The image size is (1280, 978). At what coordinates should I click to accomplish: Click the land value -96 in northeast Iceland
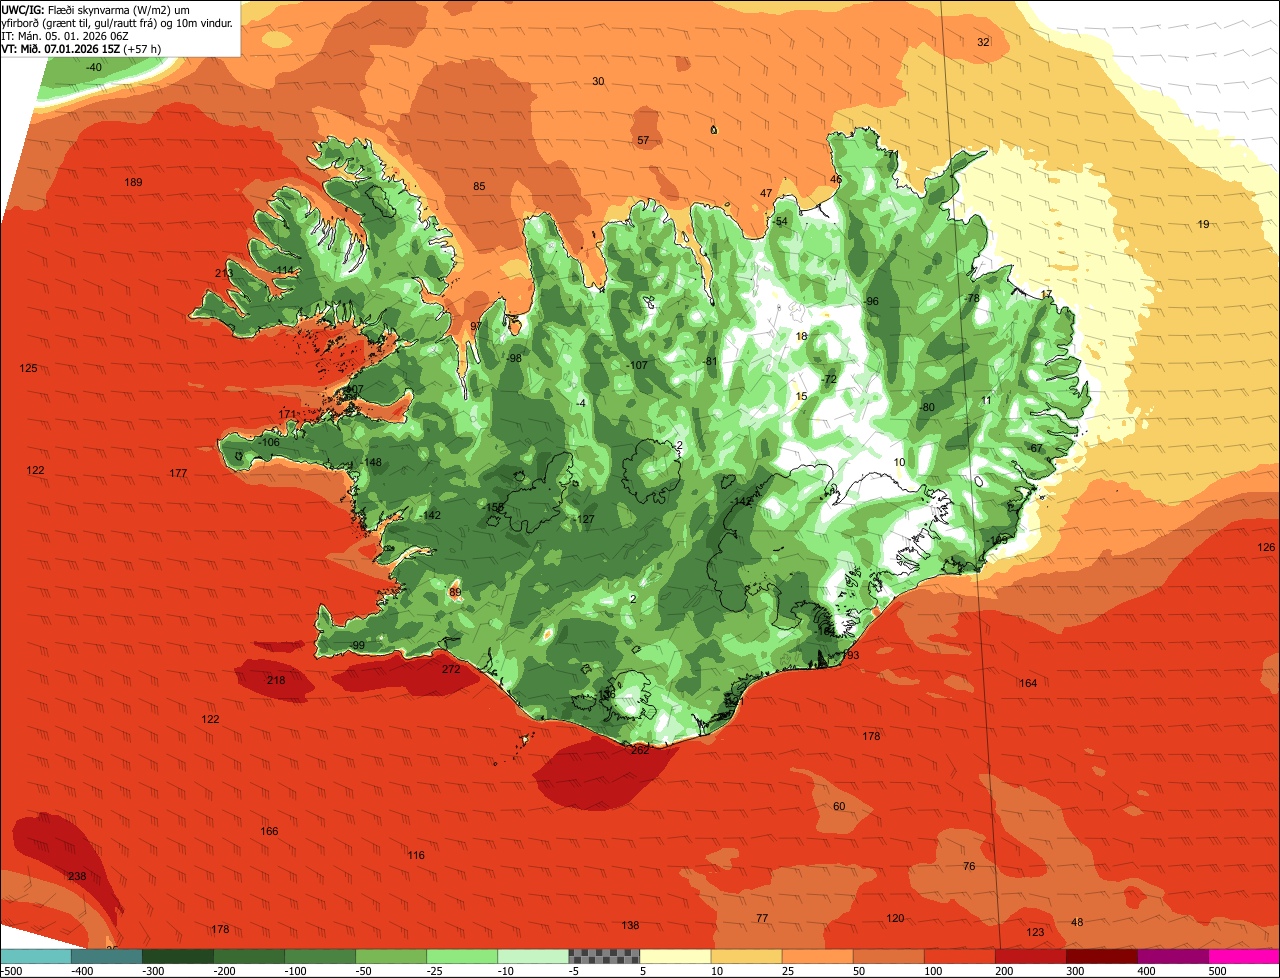click(x=871, y=301)
